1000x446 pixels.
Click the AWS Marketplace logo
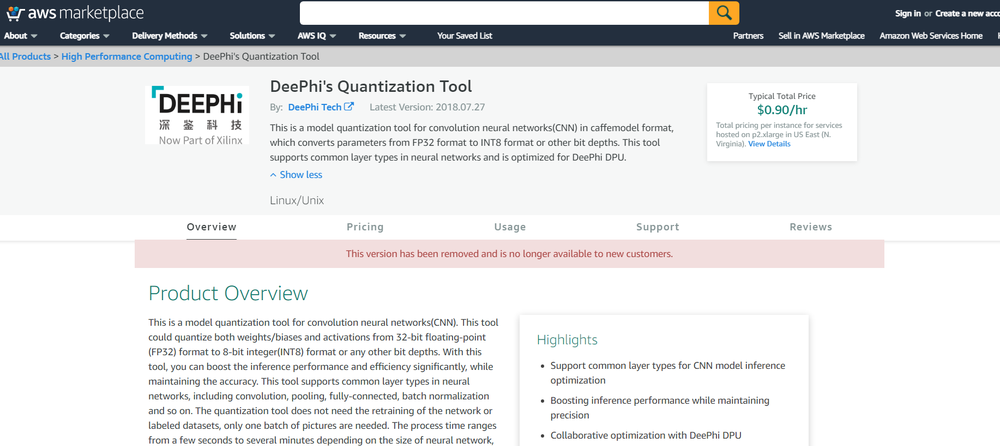pyautogui.click(x=75, y=13)
